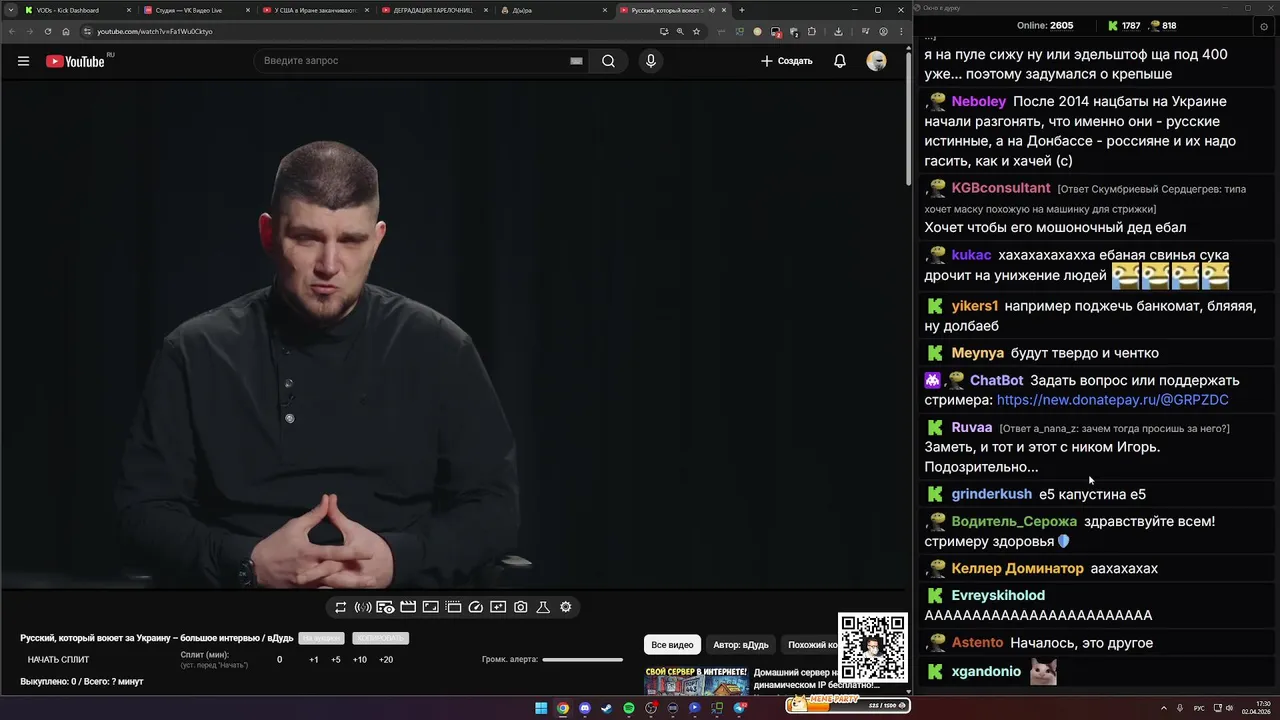Select the Автор: вДудь chip

click(741, 645)
